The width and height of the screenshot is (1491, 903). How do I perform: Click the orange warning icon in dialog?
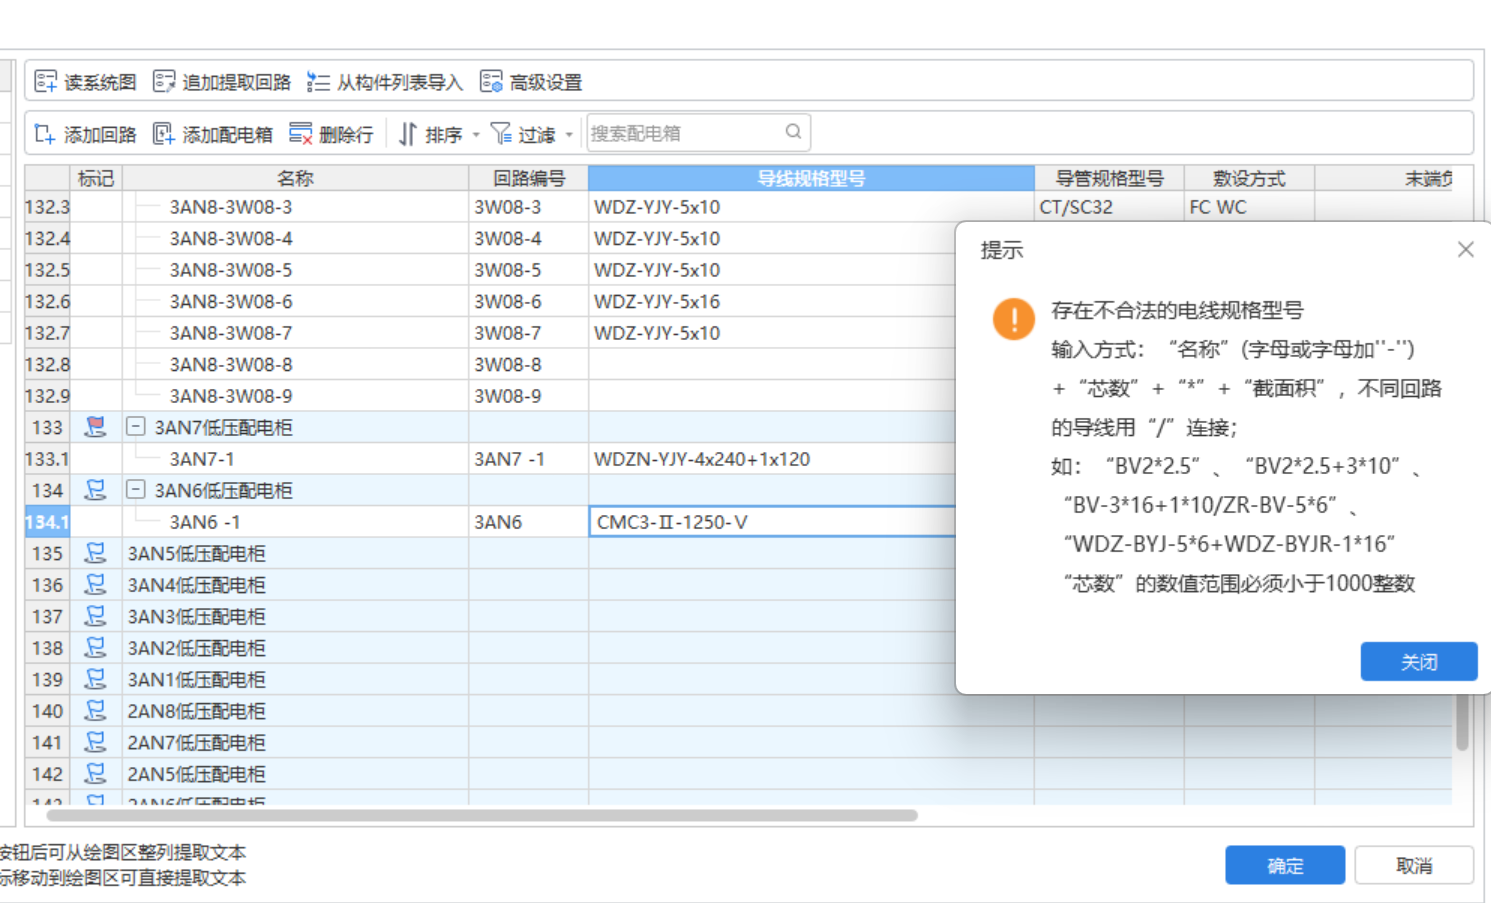[x=1013, y=319]
